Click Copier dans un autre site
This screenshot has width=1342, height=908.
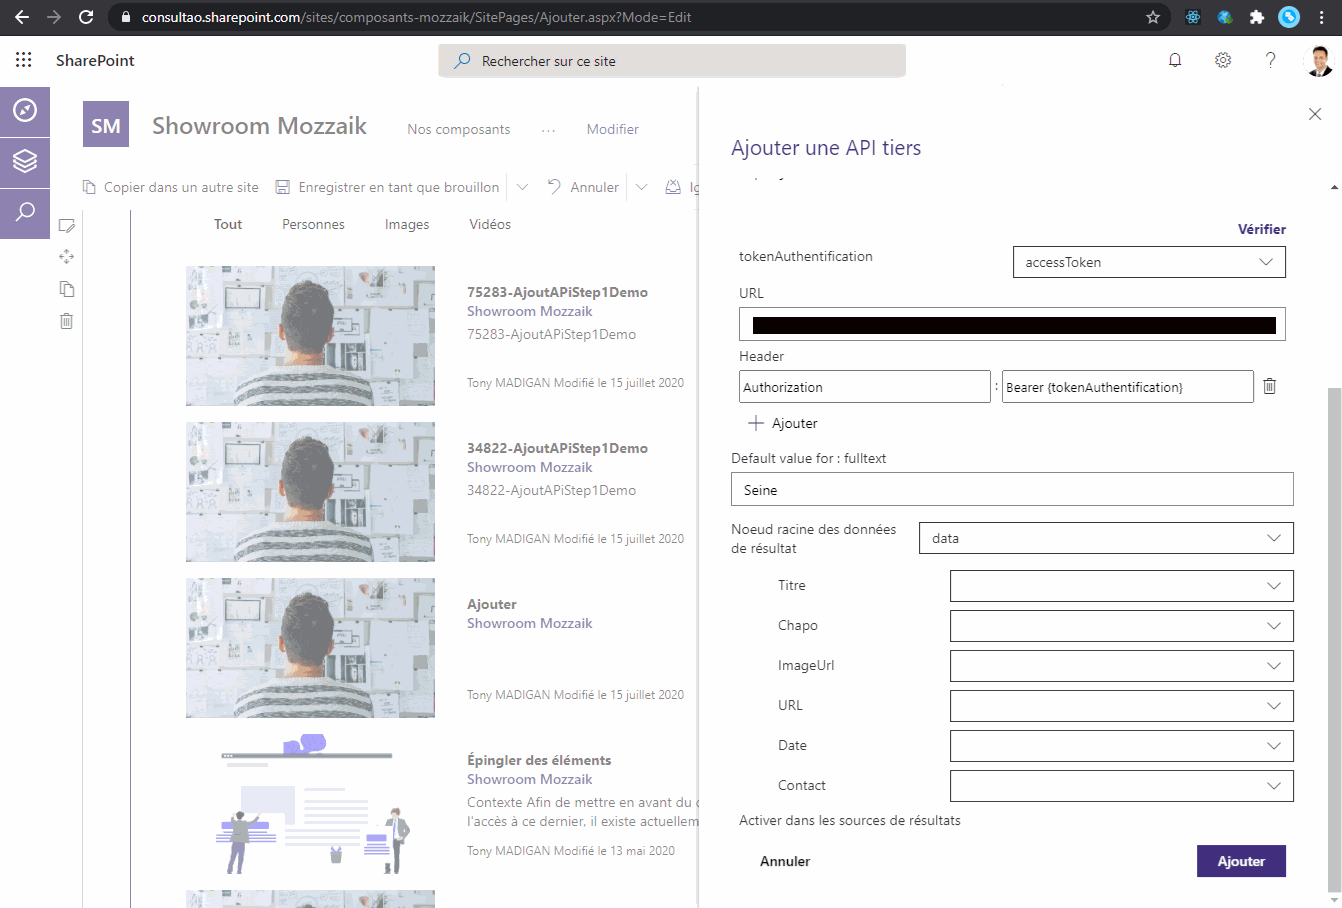(x=171, y=187)
